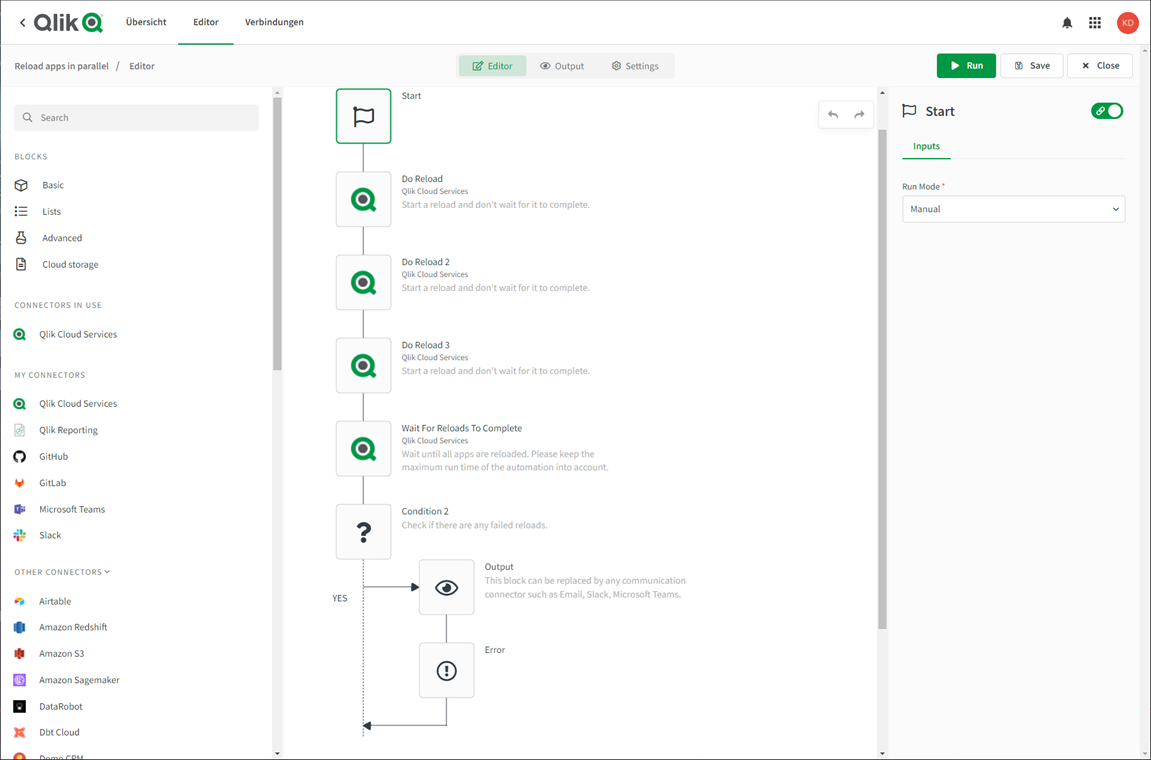Toggle the Start block enabled switch
The height and width of the screenshot is (760, 1151).
(1107, 111)
